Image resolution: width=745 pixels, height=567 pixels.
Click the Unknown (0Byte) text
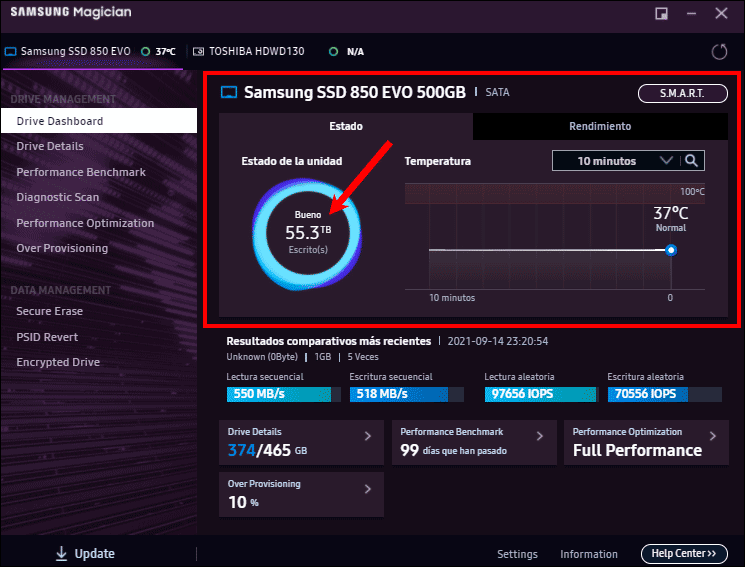point(262,357)
